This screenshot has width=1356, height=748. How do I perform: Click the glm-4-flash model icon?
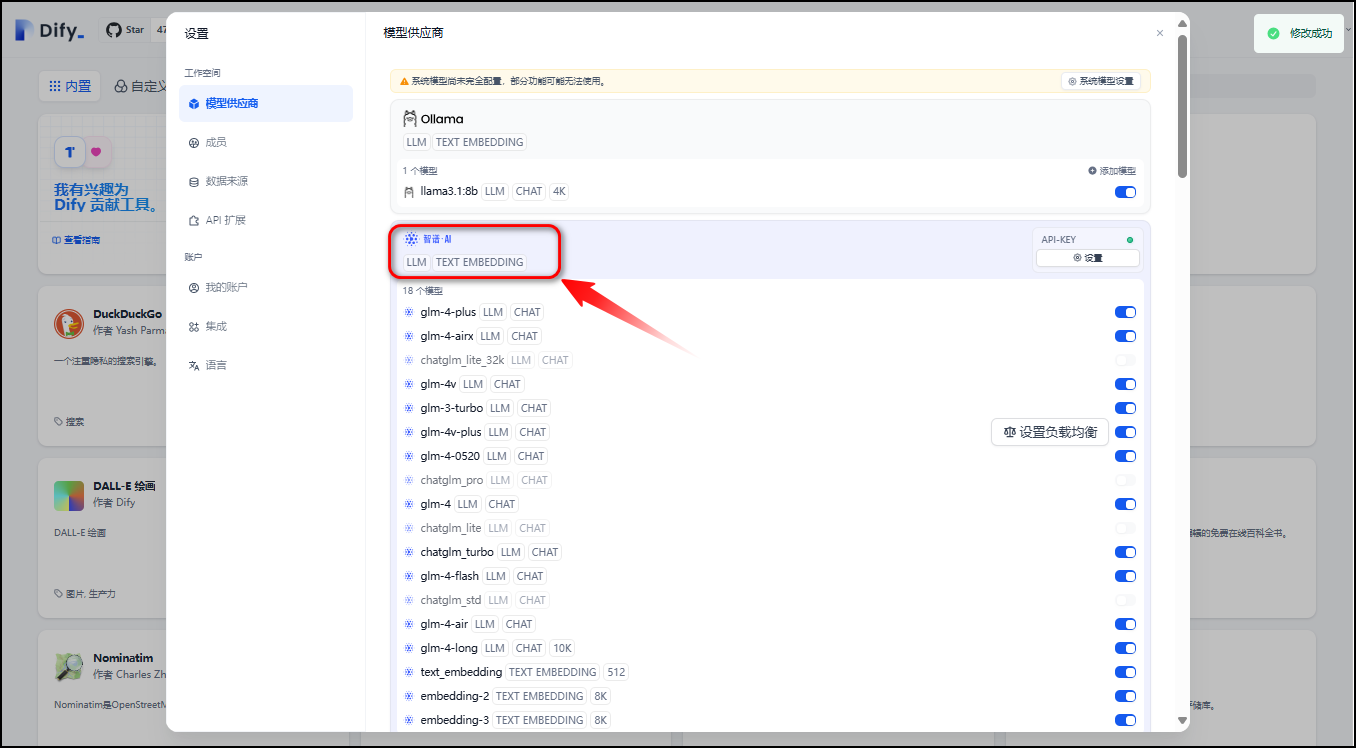click(408, 576)
